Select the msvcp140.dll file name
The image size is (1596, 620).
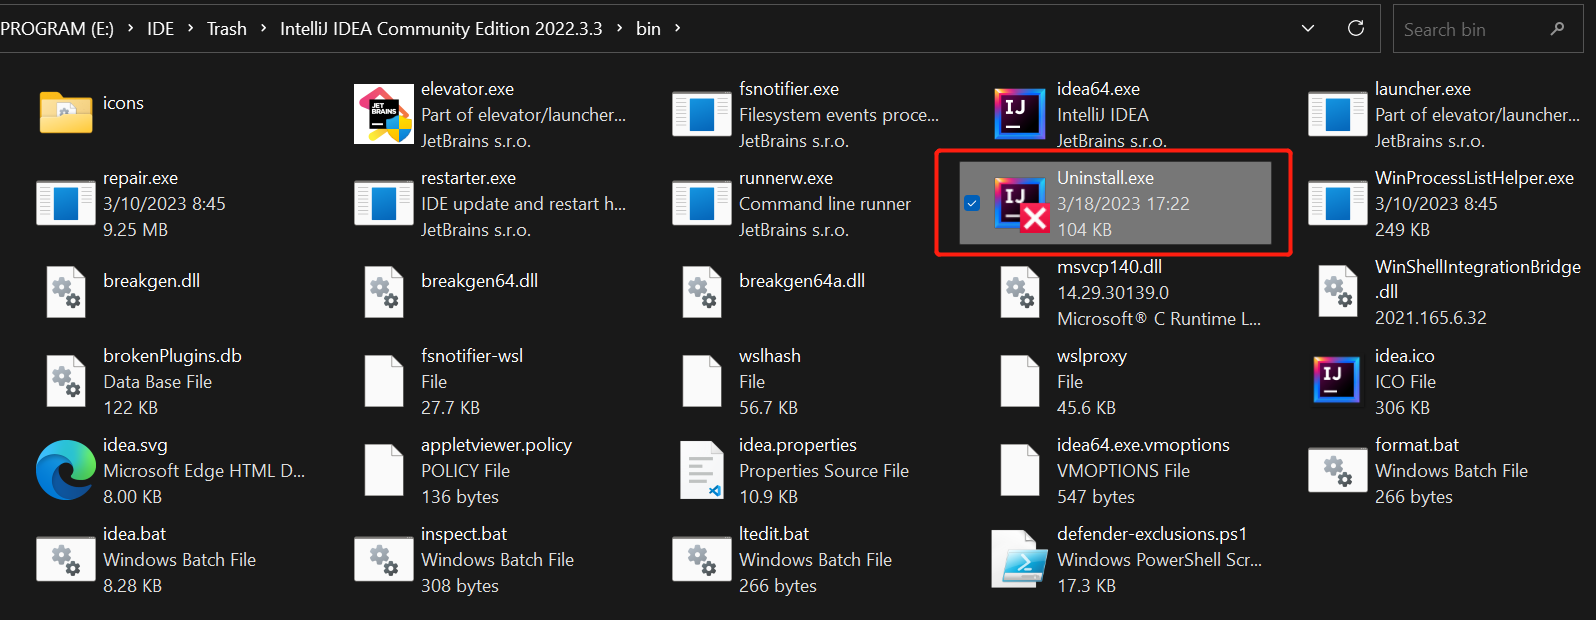(1109, 267)
